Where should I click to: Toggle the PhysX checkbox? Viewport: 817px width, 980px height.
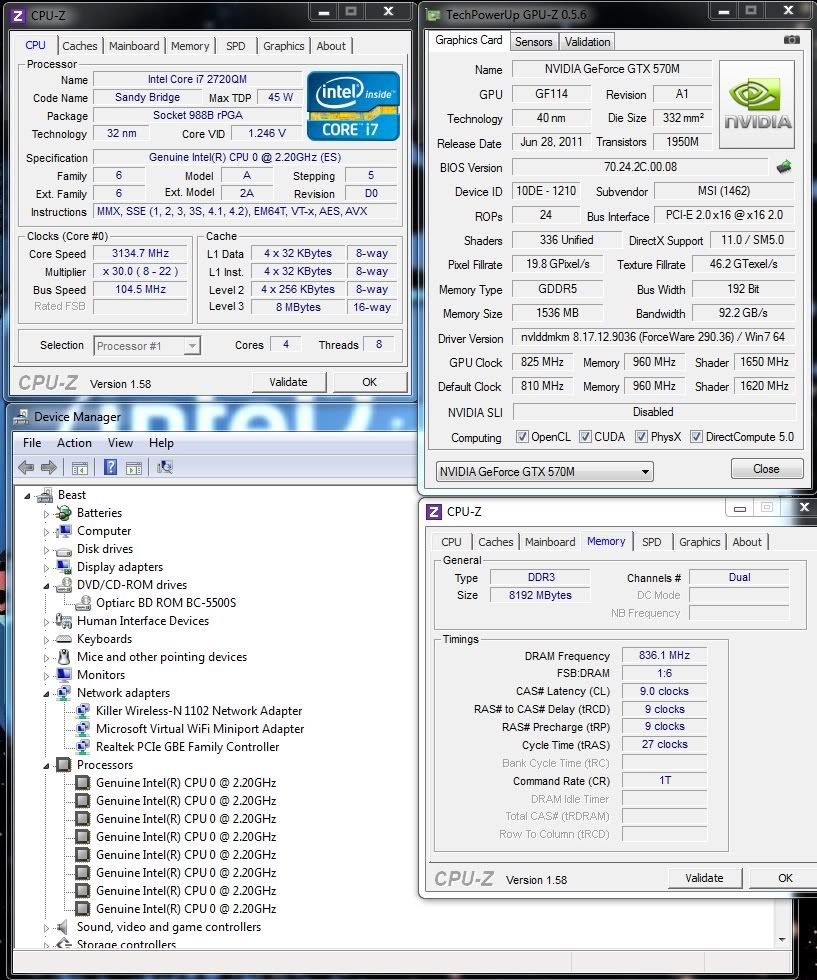pyautogui.click(x=641, y=437)
